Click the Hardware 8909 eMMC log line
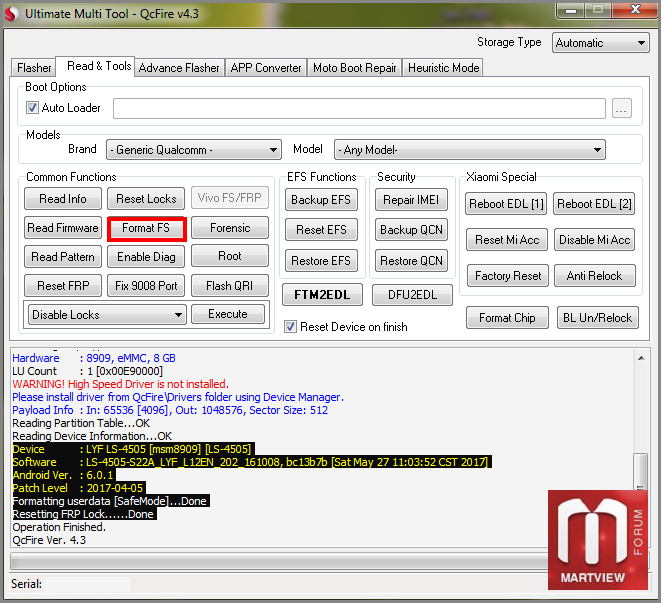The width and height of the screenshot is (661, 603). (x=94, y=358)
